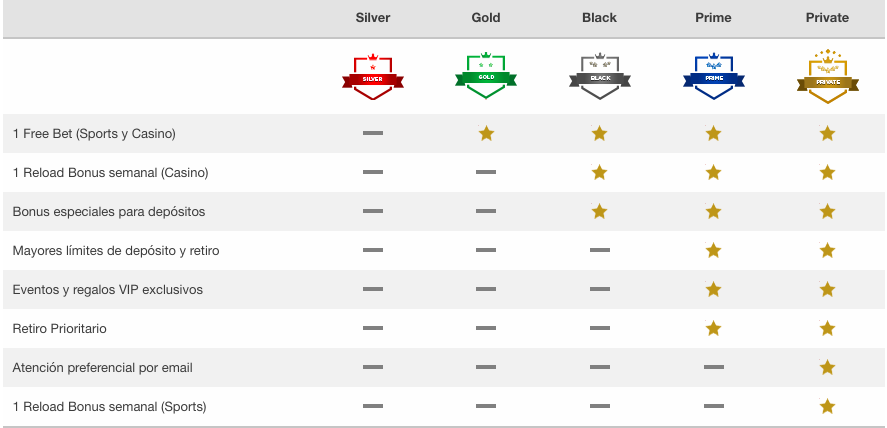Click the red Silver tier badge
The width and height of the screenshot is (887, 428).
tap(373, 77)
